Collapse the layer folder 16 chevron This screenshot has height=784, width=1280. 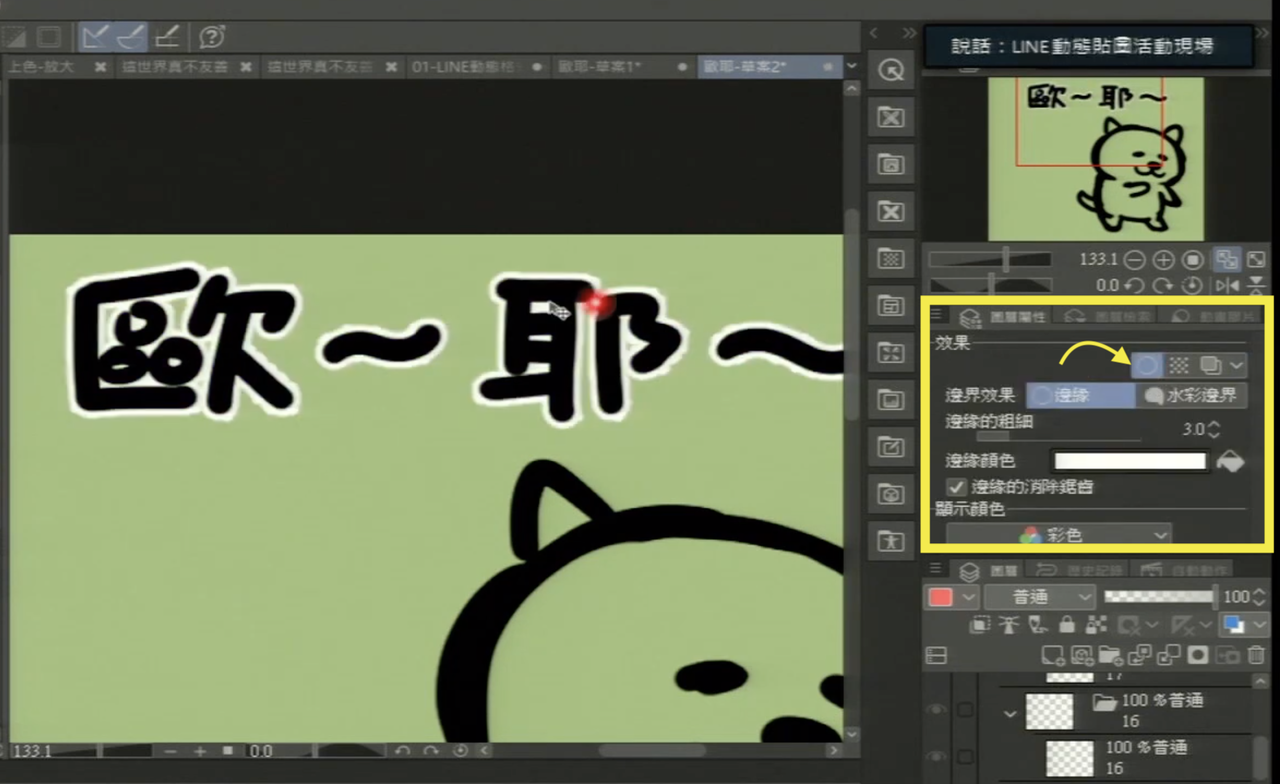point(1009,714)
